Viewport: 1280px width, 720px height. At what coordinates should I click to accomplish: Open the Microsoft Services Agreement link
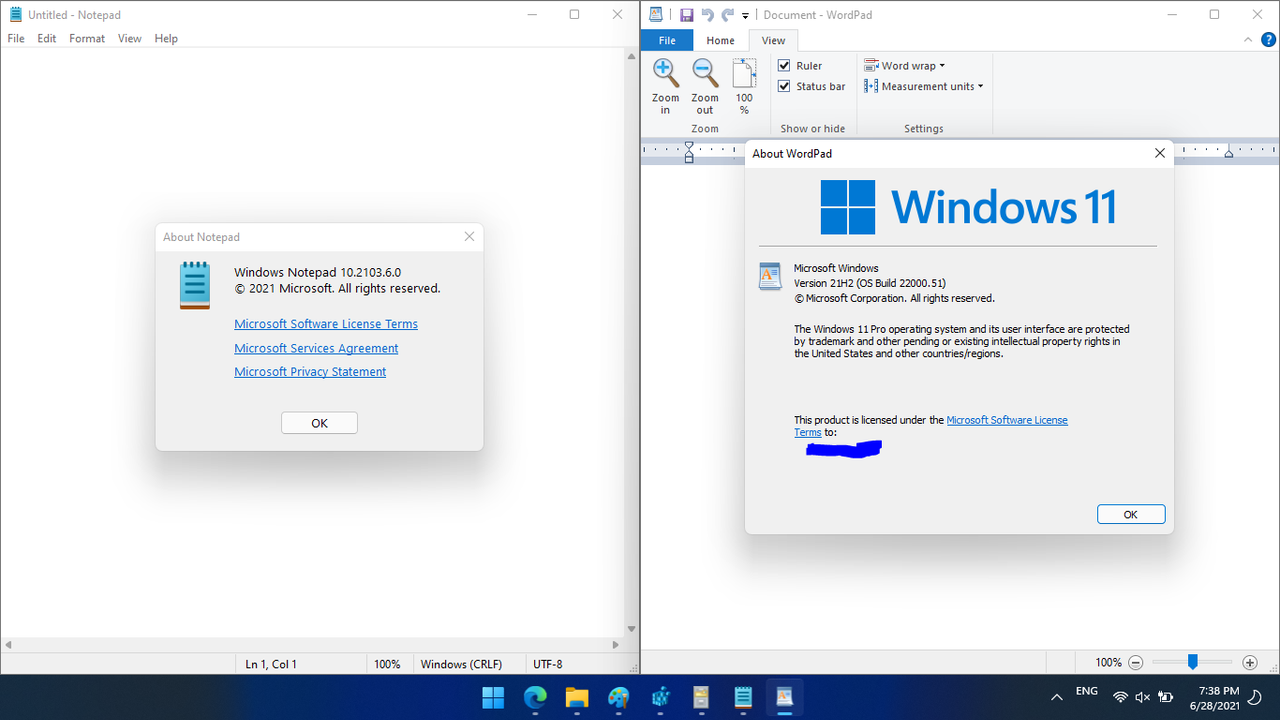[x=316, y=348]
